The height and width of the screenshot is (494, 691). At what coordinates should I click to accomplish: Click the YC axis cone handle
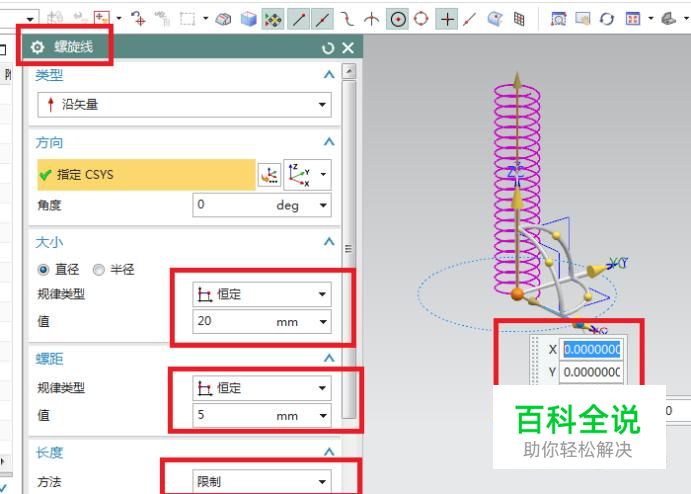597,271
